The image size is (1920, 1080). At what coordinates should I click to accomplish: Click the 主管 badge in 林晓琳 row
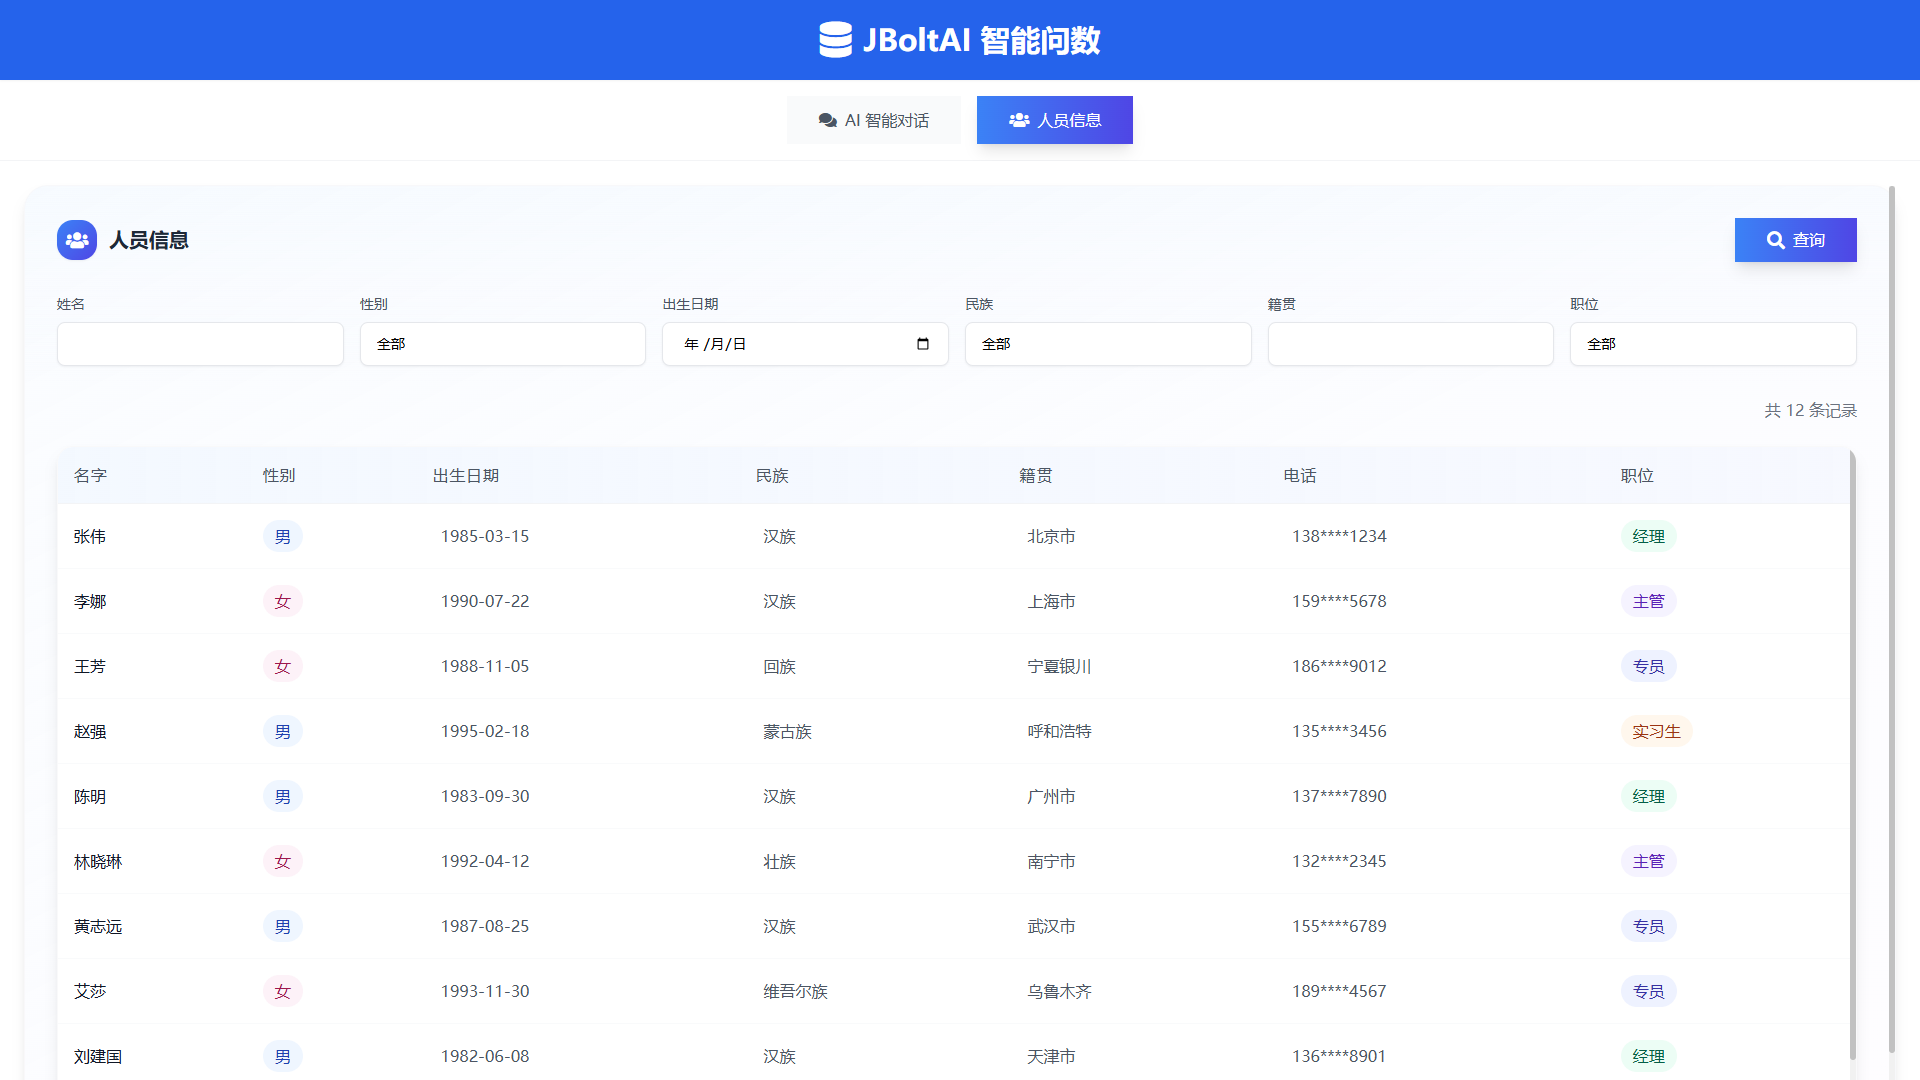1648,862
